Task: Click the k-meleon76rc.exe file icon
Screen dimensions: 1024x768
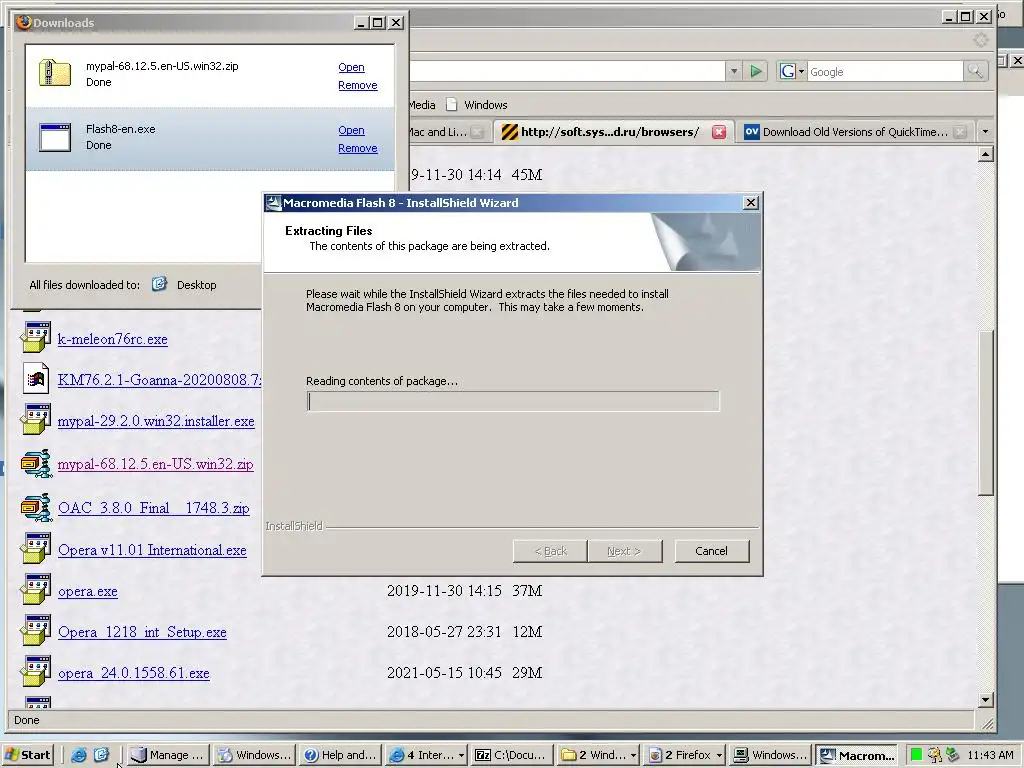Action: (x=36, y=338)
